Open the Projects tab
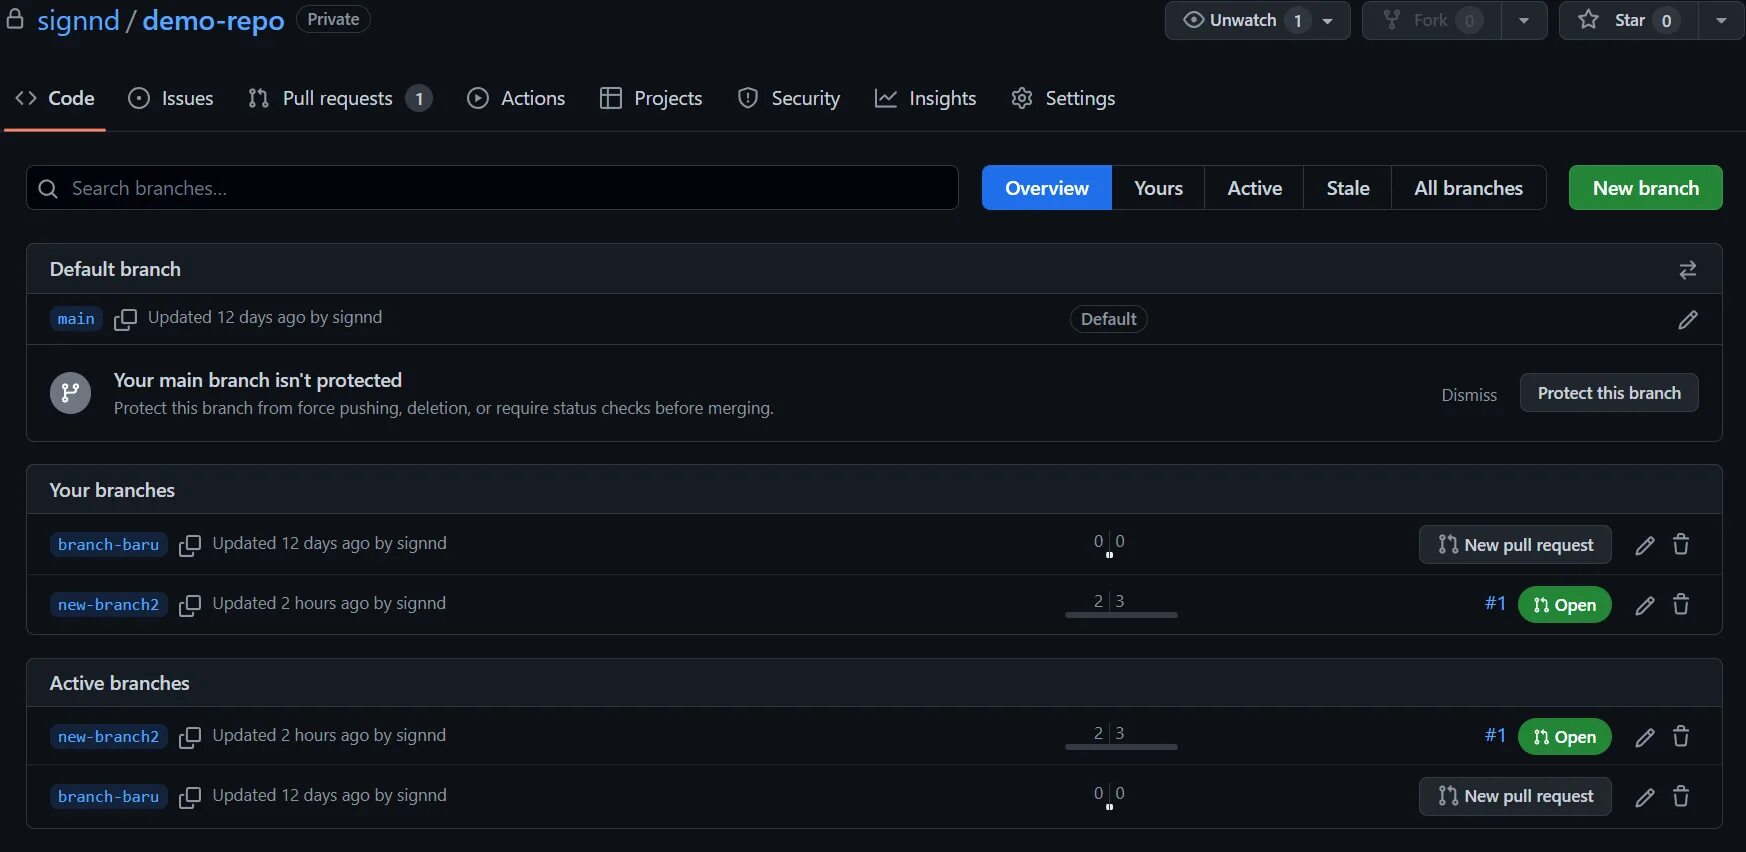This screenshot has width=1746, height=852. [x=651, y=98]
